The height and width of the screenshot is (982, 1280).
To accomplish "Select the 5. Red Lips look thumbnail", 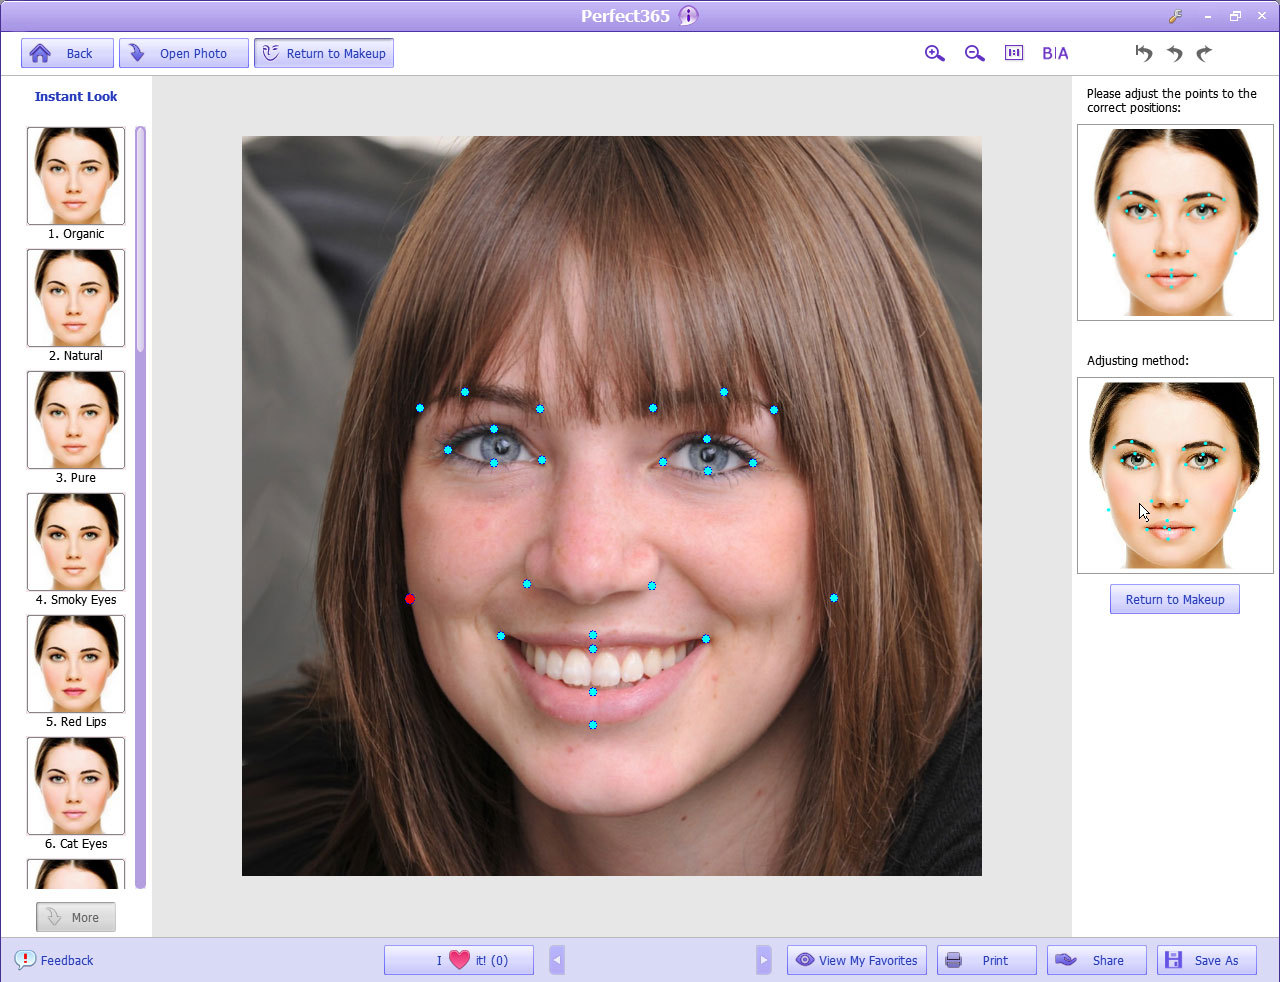I will [76, 664].
